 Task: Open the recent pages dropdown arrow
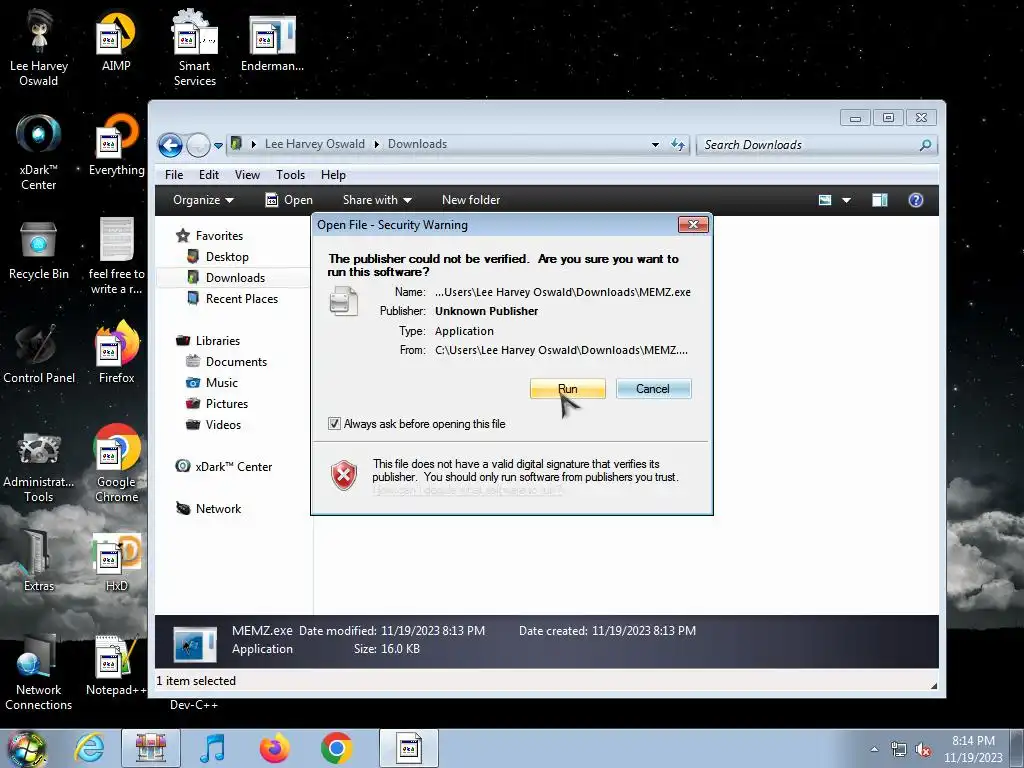[x=218, y=146]
